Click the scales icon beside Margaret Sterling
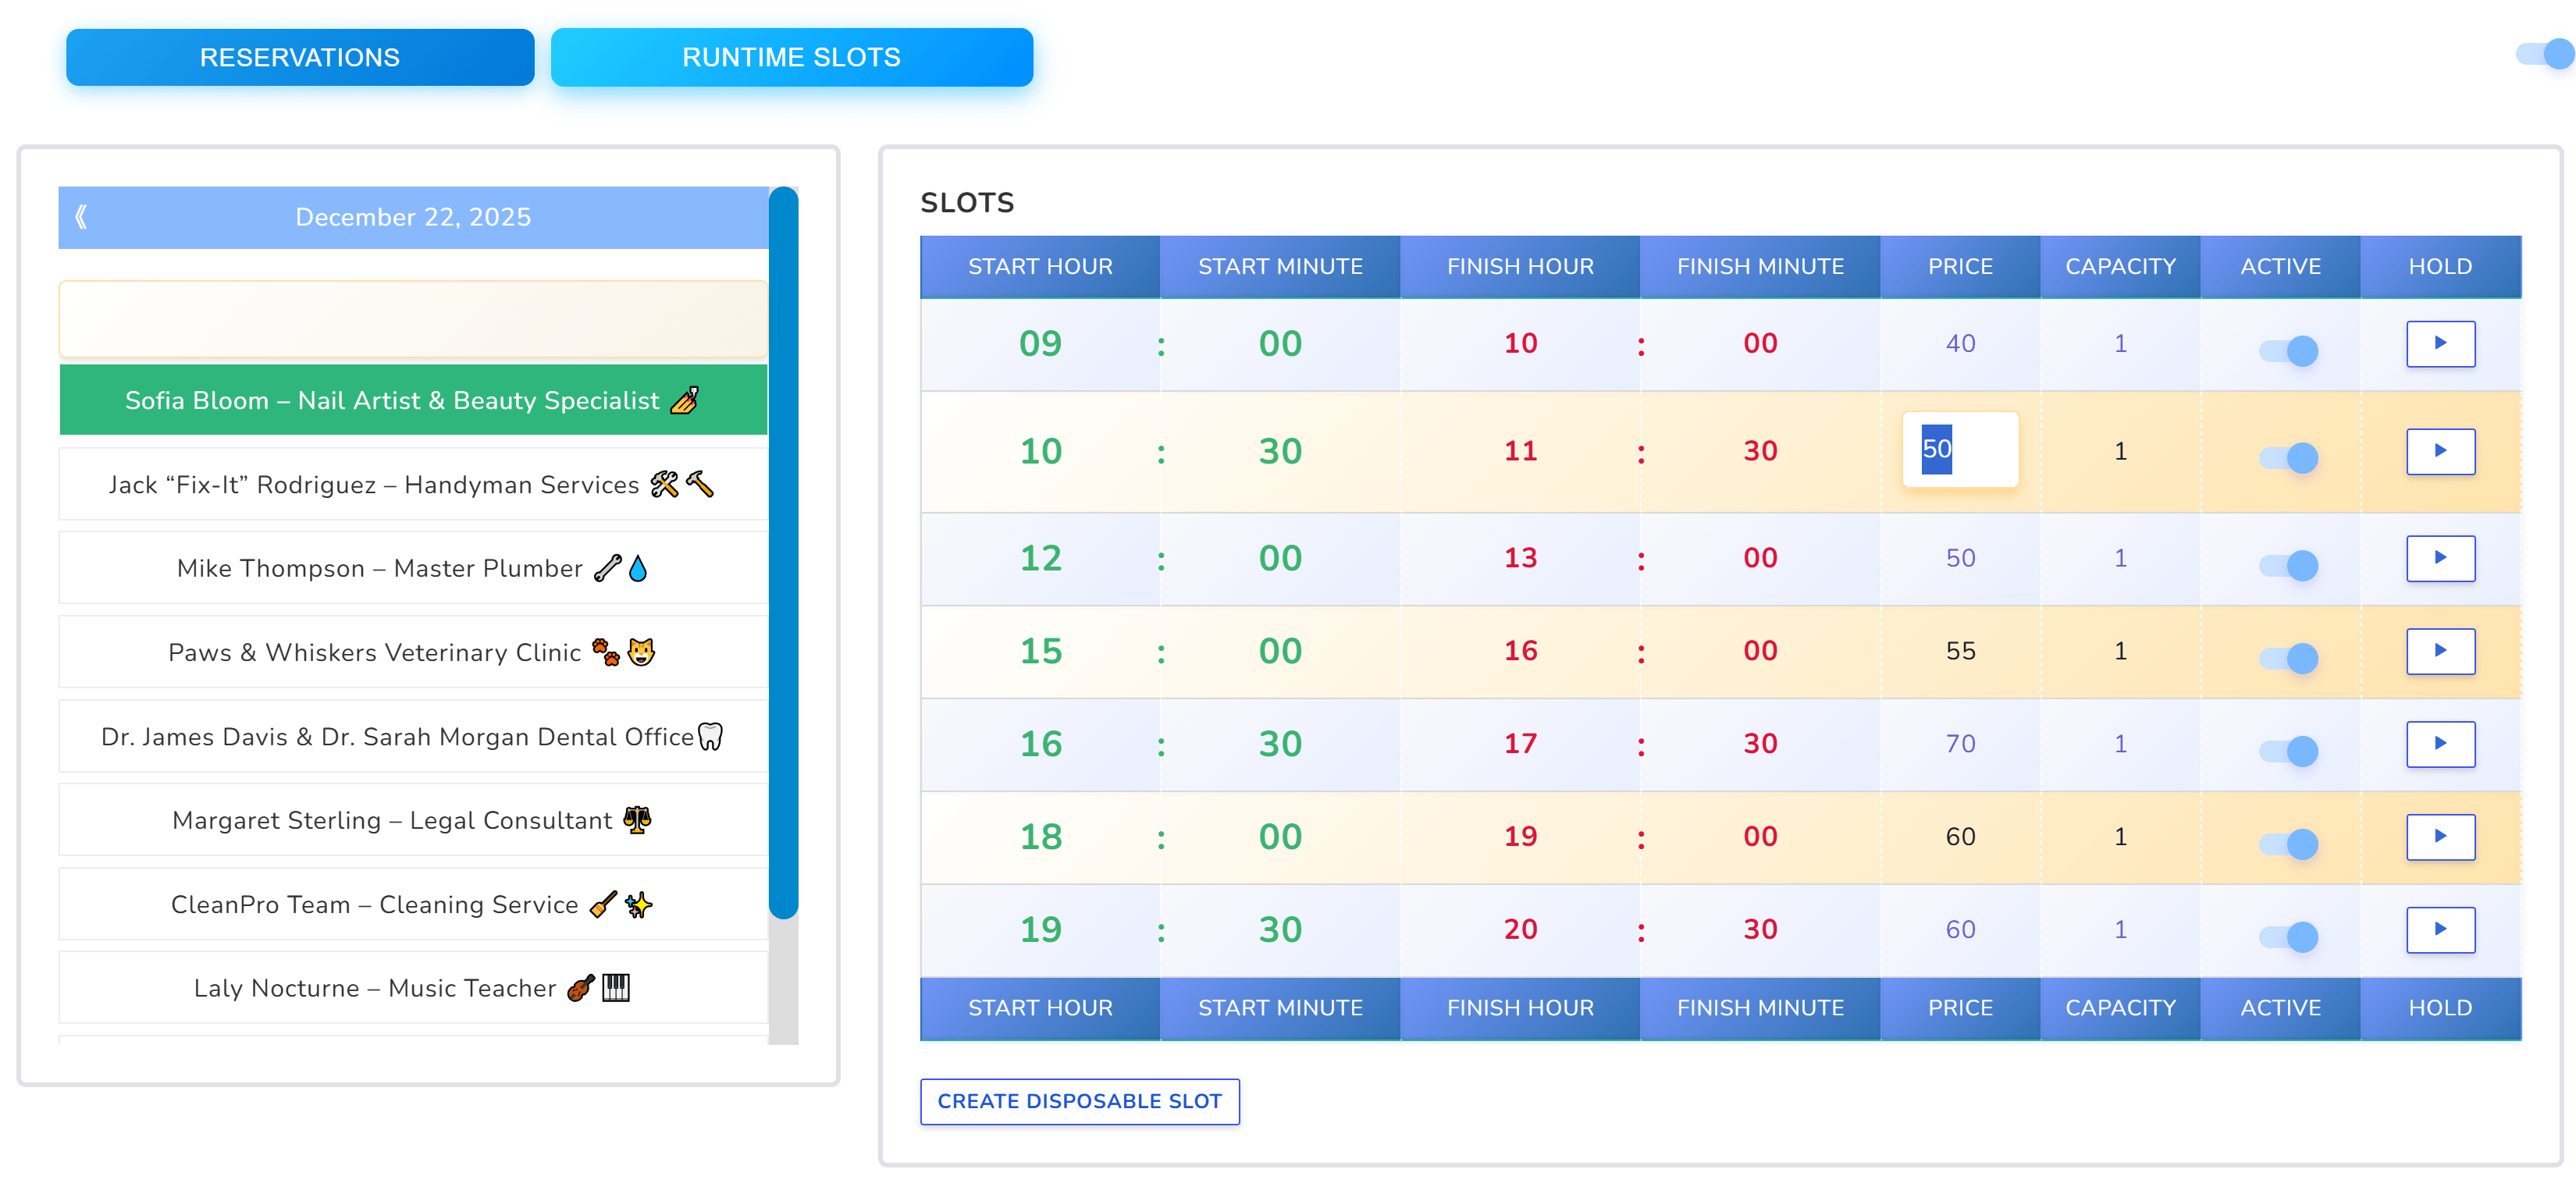 [x=637, y=820]
